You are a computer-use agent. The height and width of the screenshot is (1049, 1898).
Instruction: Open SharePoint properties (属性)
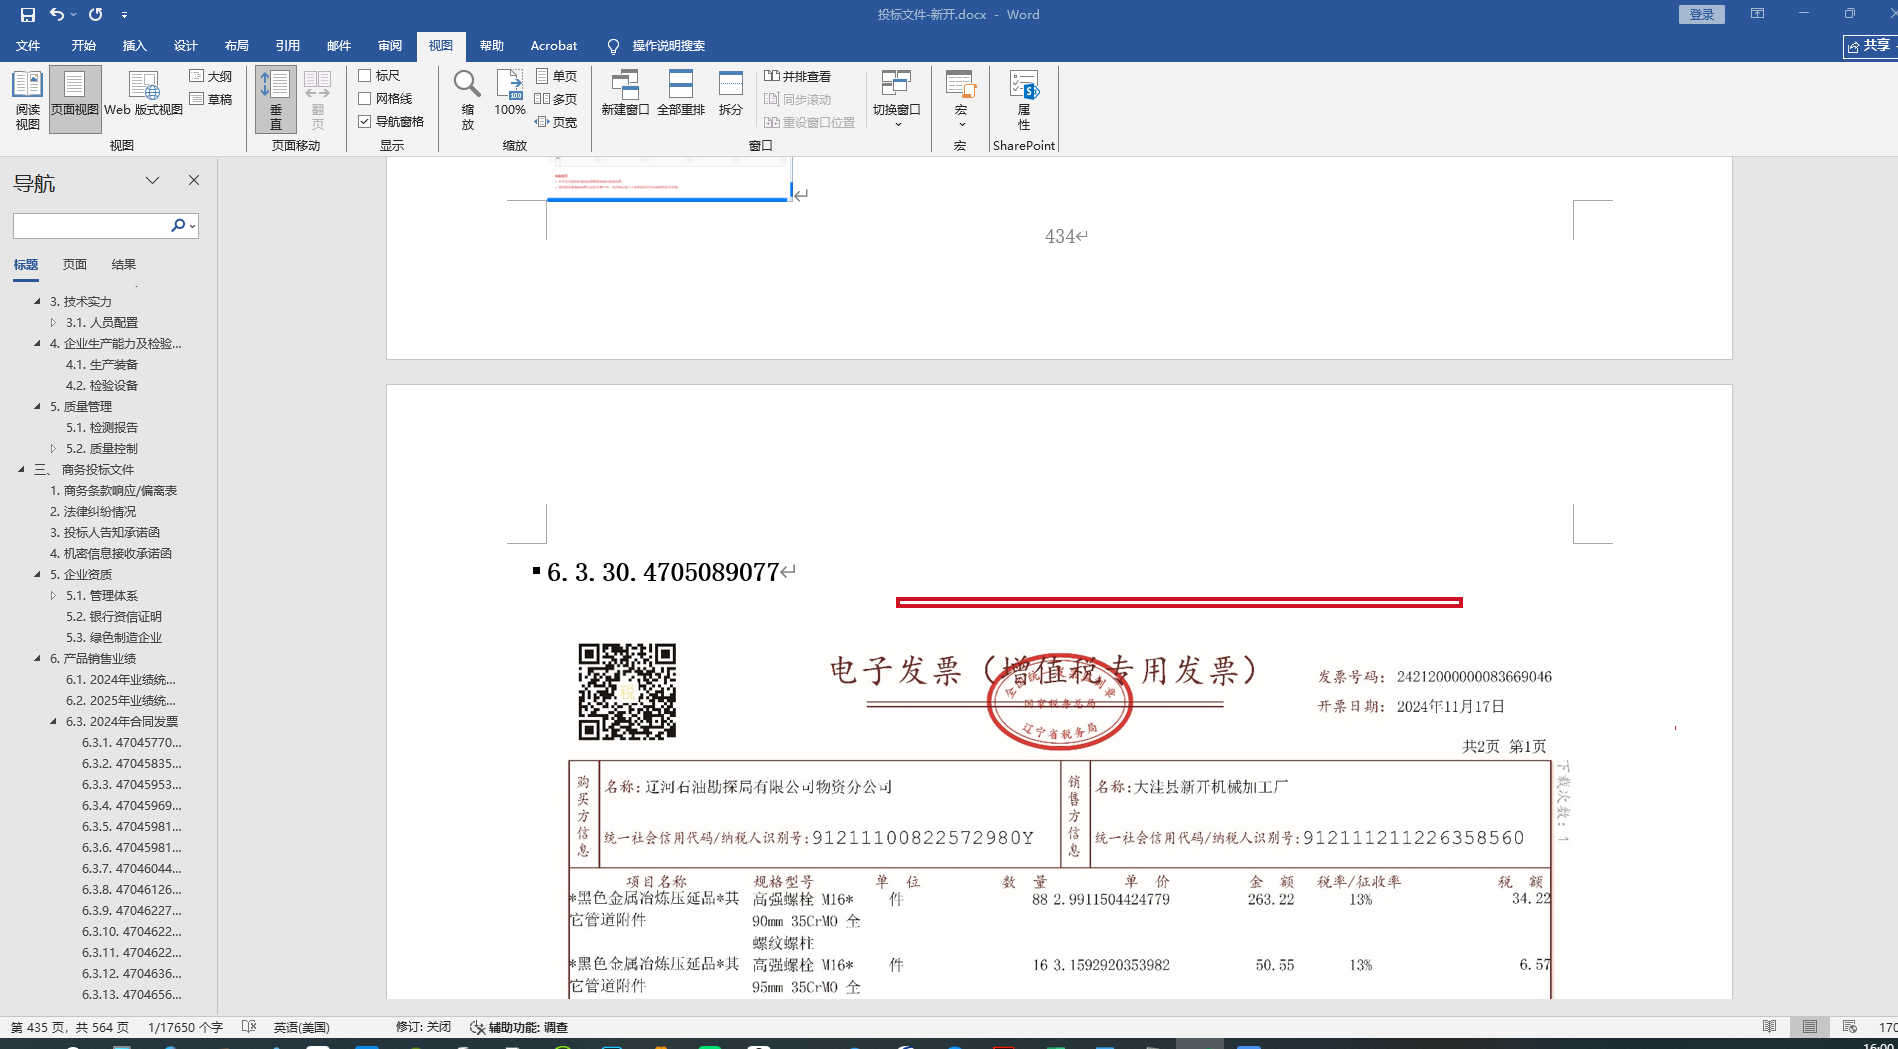coord(1024,100)
